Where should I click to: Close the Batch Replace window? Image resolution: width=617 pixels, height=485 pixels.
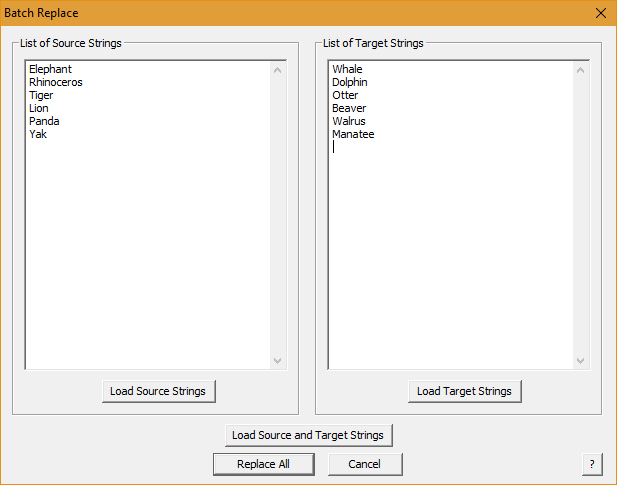tap(600, 13)
